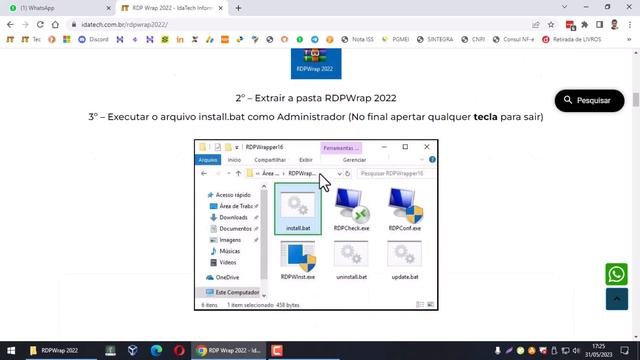The image size is (640, 360).
Task: Open the monitor app taskbar icon
Action: pos(110,351)
